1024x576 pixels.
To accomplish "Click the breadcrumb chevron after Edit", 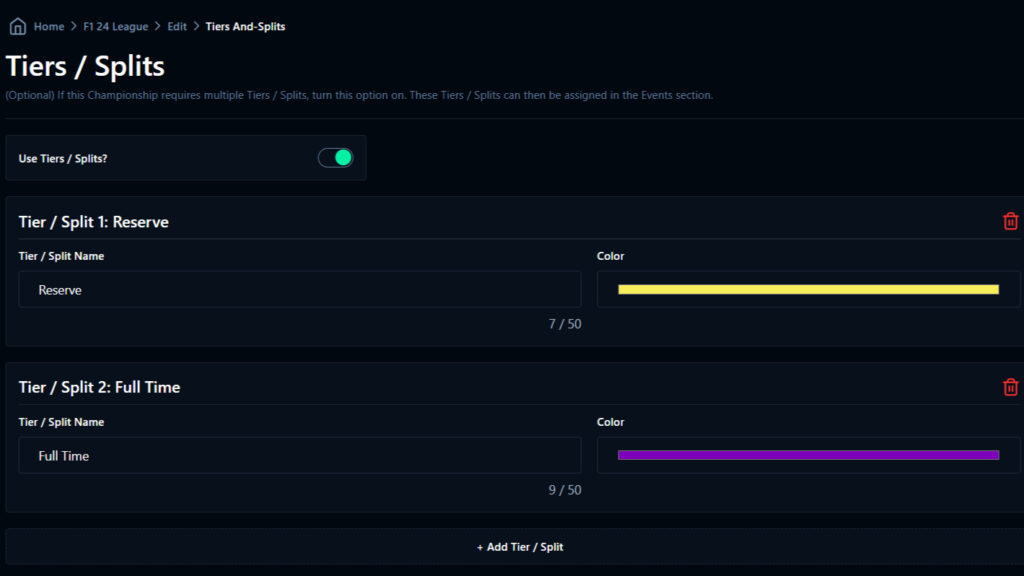I will click(196, 27).
